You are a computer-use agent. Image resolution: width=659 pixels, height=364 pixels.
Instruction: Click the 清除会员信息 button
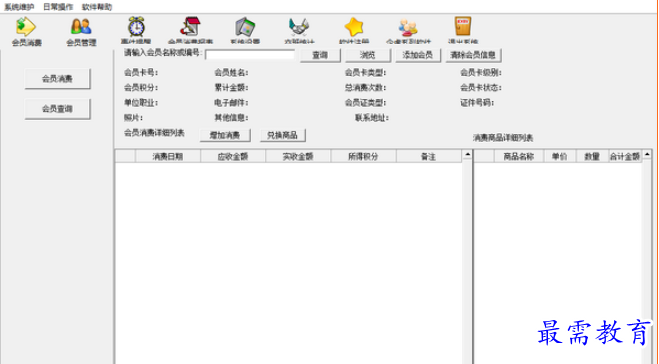tap(473, 55)
